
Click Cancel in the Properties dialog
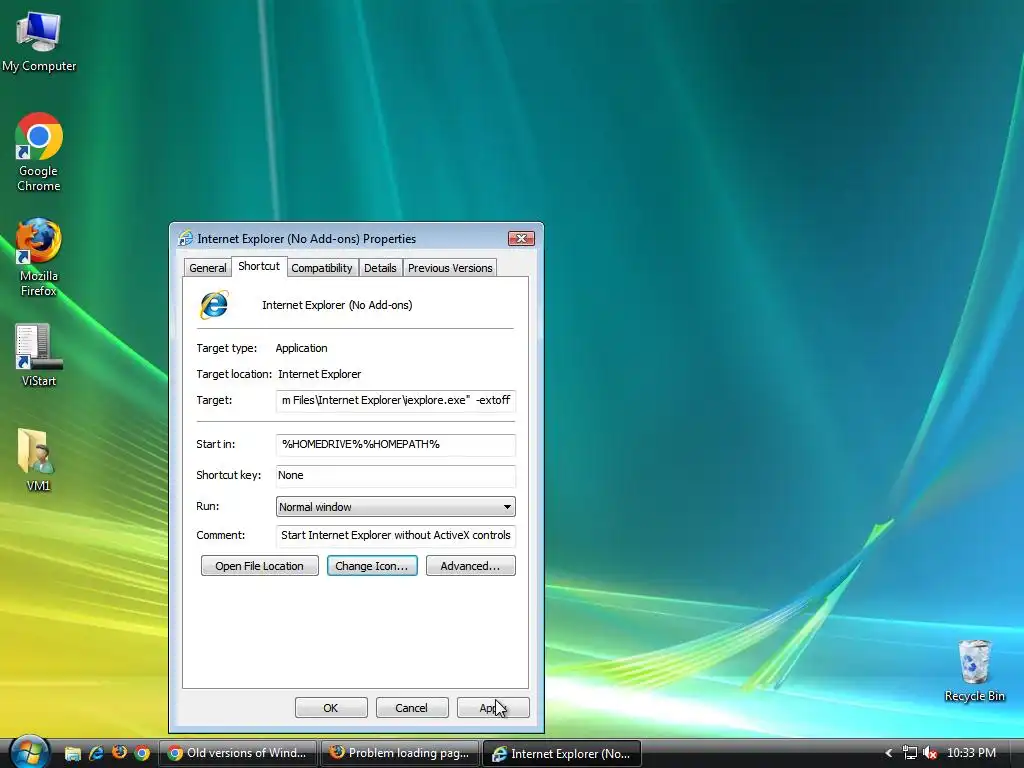(412, 708)
